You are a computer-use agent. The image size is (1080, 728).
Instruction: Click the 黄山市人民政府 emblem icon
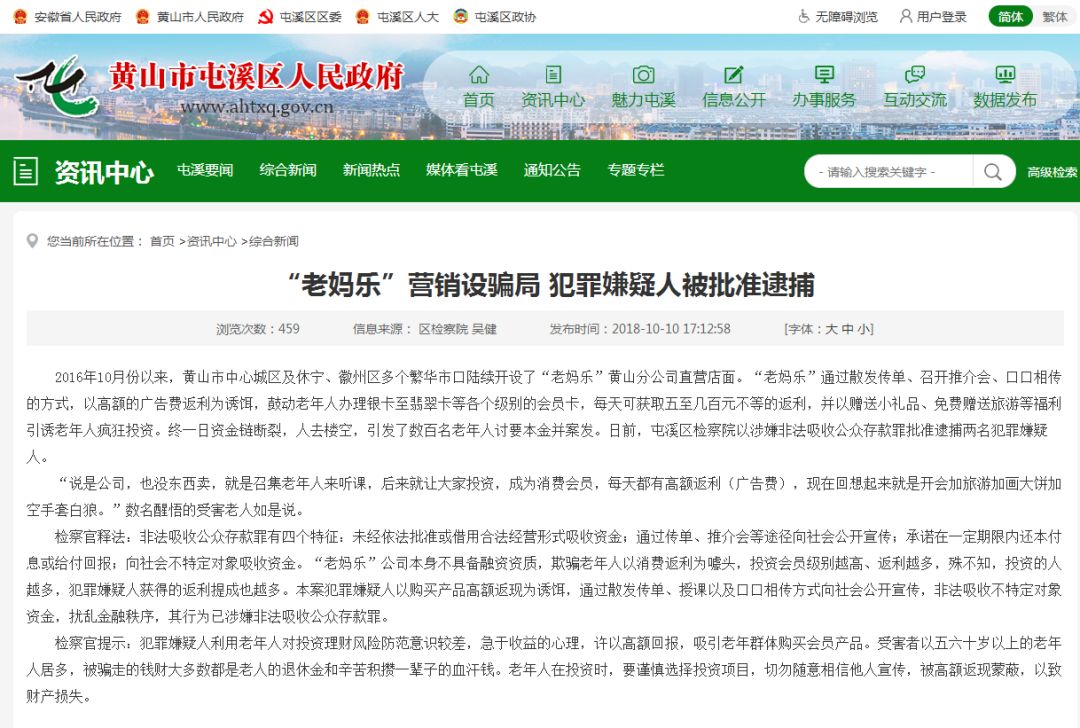[143, 17]
